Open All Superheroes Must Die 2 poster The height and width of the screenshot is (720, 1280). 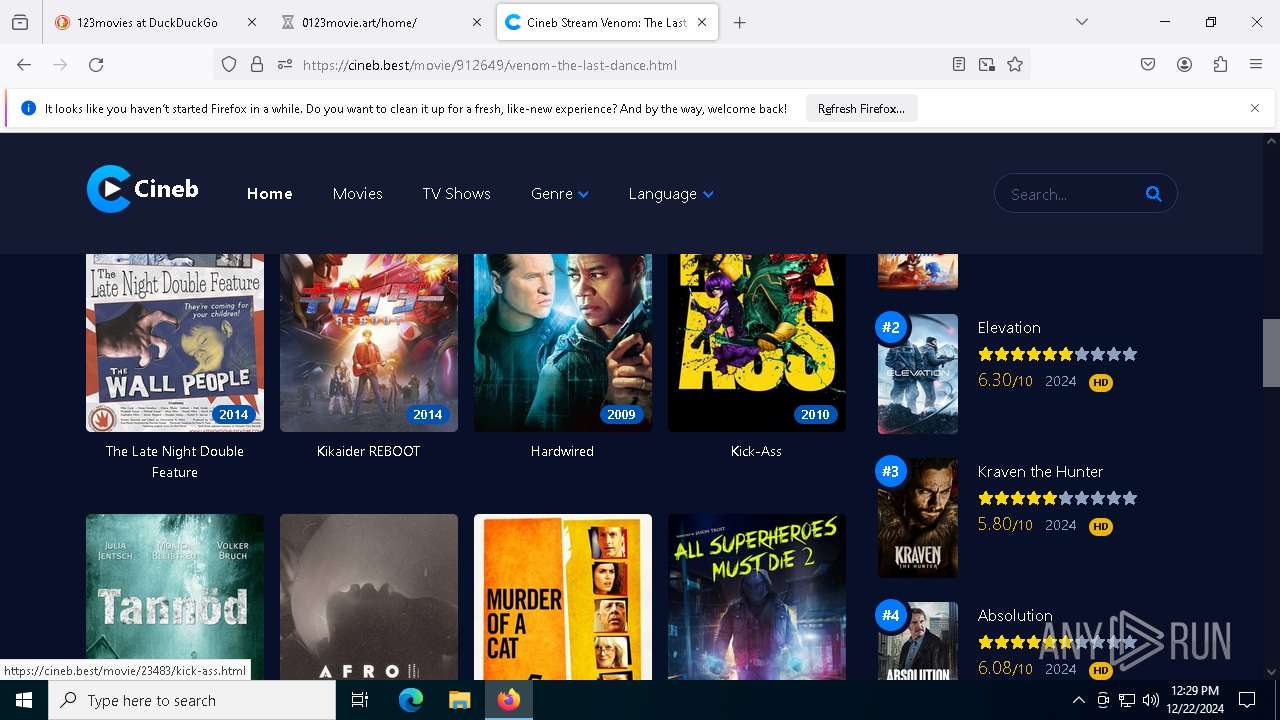(757, 597)
